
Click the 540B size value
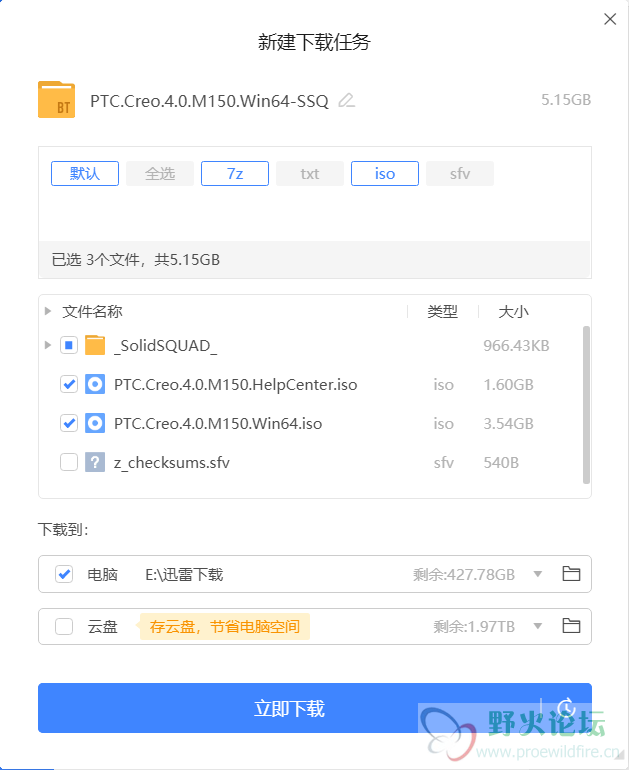click(x=501, y=463)
